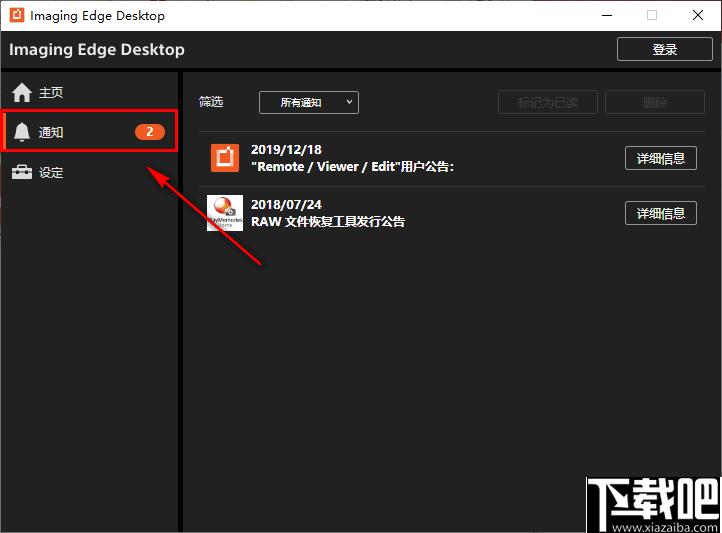Open 详细信息 for the 2019/12/18 notice

point(661,158)
